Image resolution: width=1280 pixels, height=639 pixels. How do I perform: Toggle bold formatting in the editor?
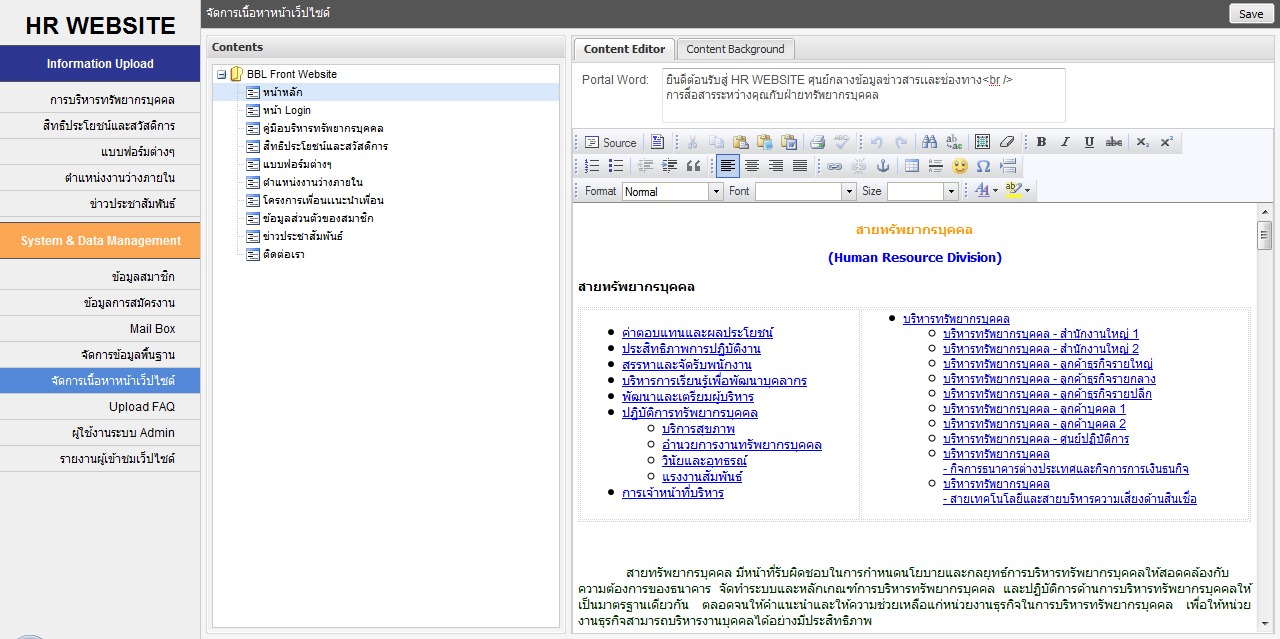point(1041,142)
